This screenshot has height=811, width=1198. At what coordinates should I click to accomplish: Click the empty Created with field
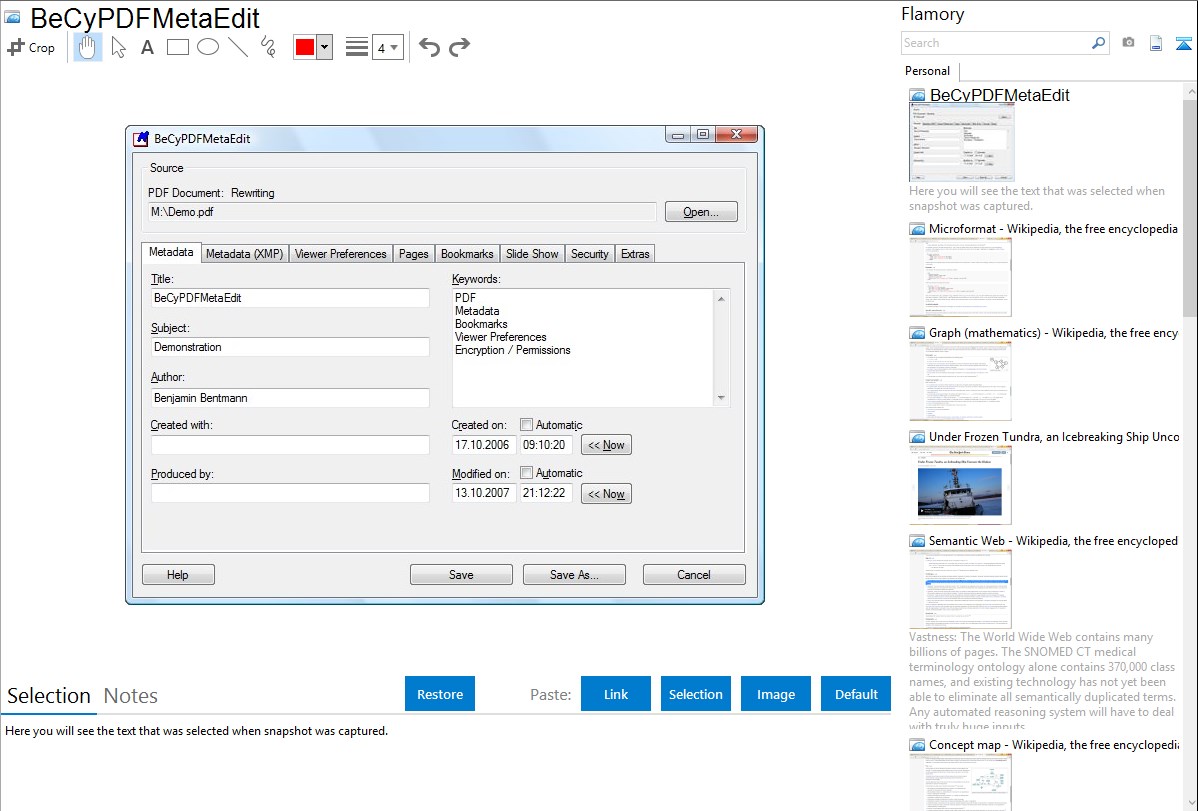(x=290, y=445)
